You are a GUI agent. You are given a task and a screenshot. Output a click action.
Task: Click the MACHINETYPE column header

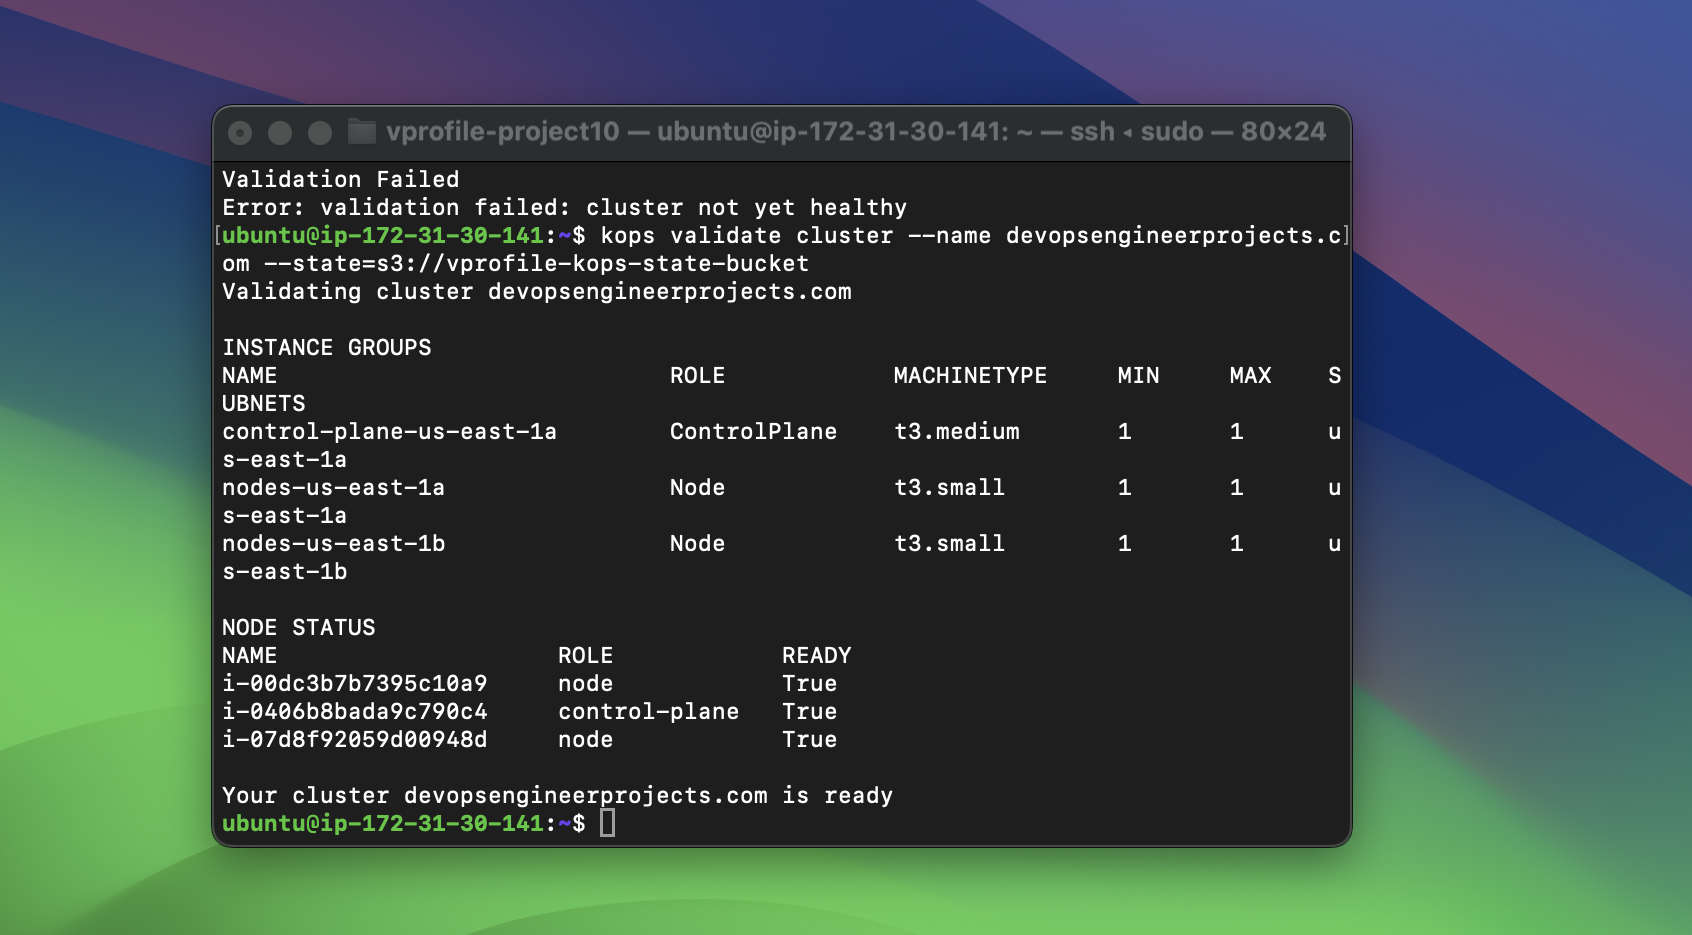970,375
